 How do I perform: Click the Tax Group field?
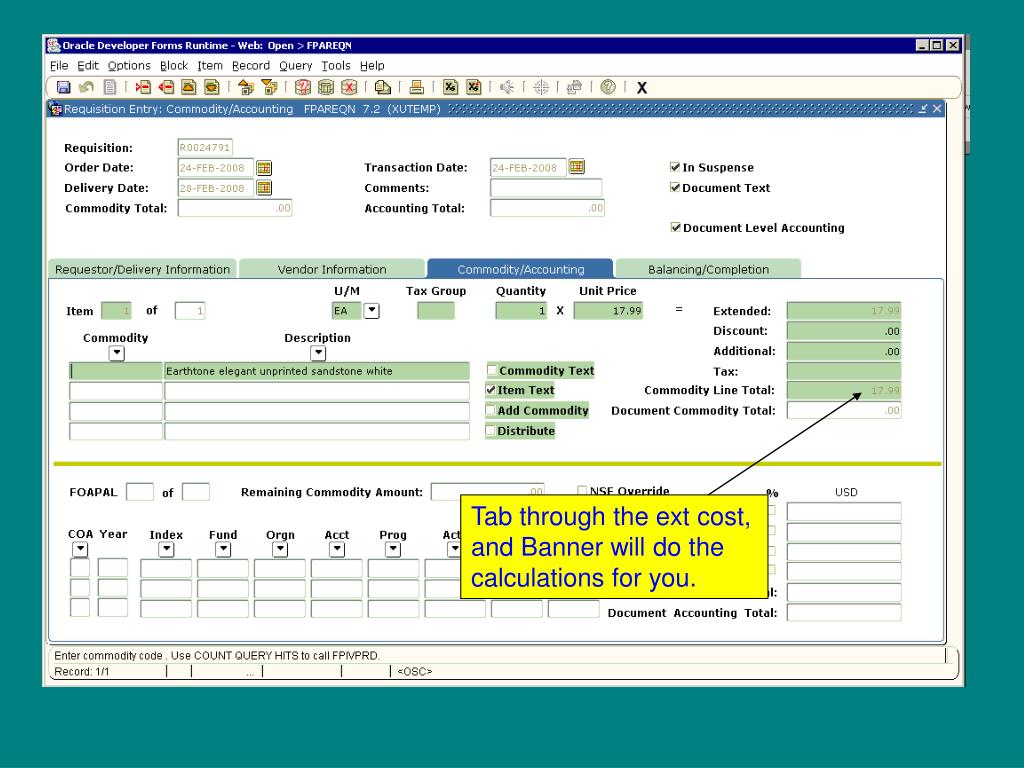coord(436,311)
